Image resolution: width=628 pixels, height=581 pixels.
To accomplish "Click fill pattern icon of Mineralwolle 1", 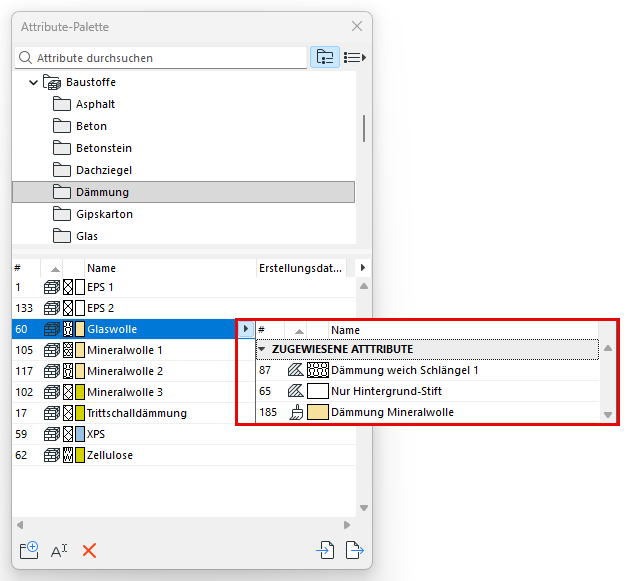I will click(68, 350).
